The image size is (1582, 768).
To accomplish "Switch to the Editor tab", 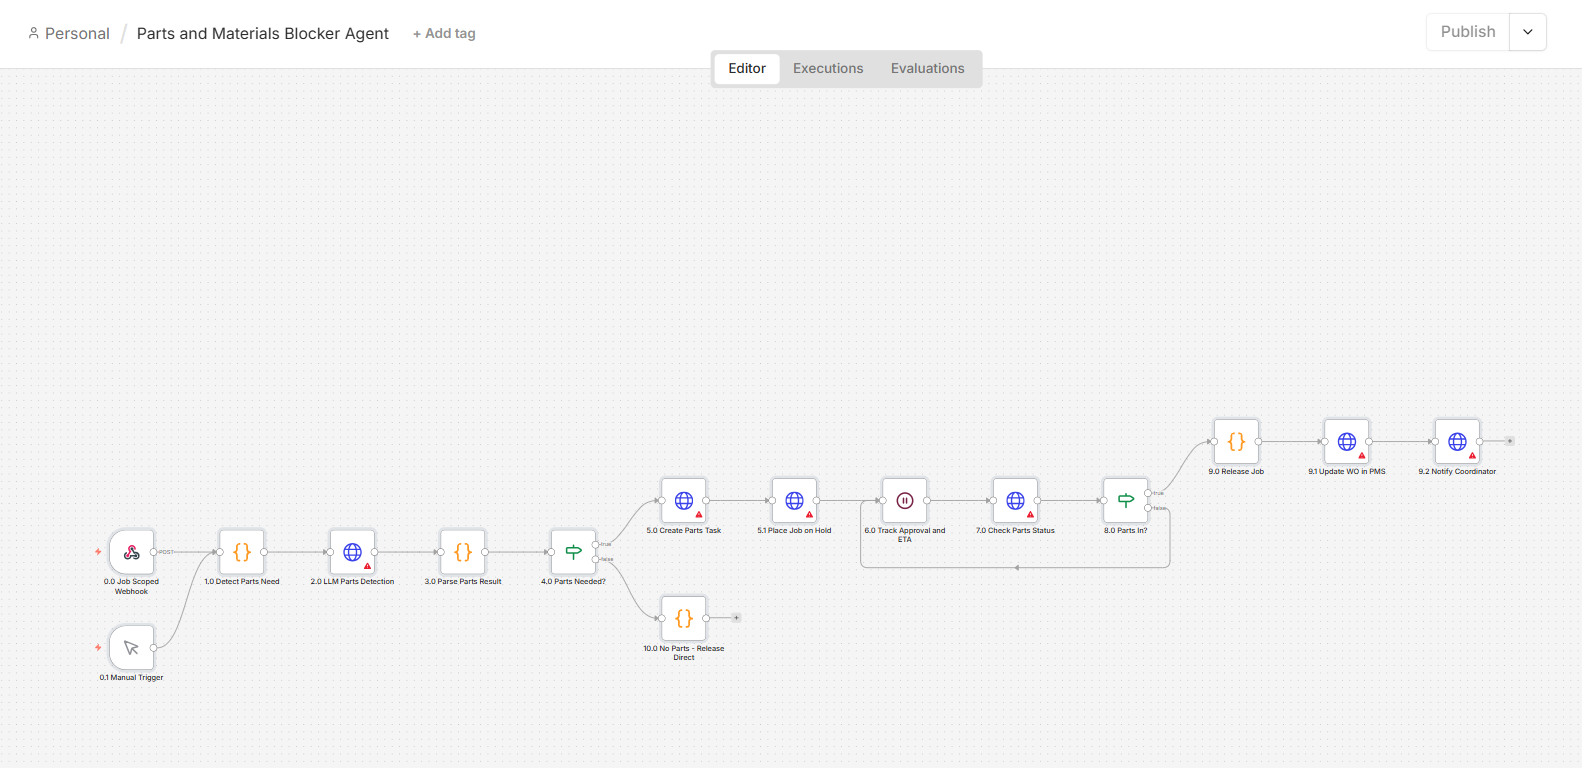I will click(x=747, y=69).
